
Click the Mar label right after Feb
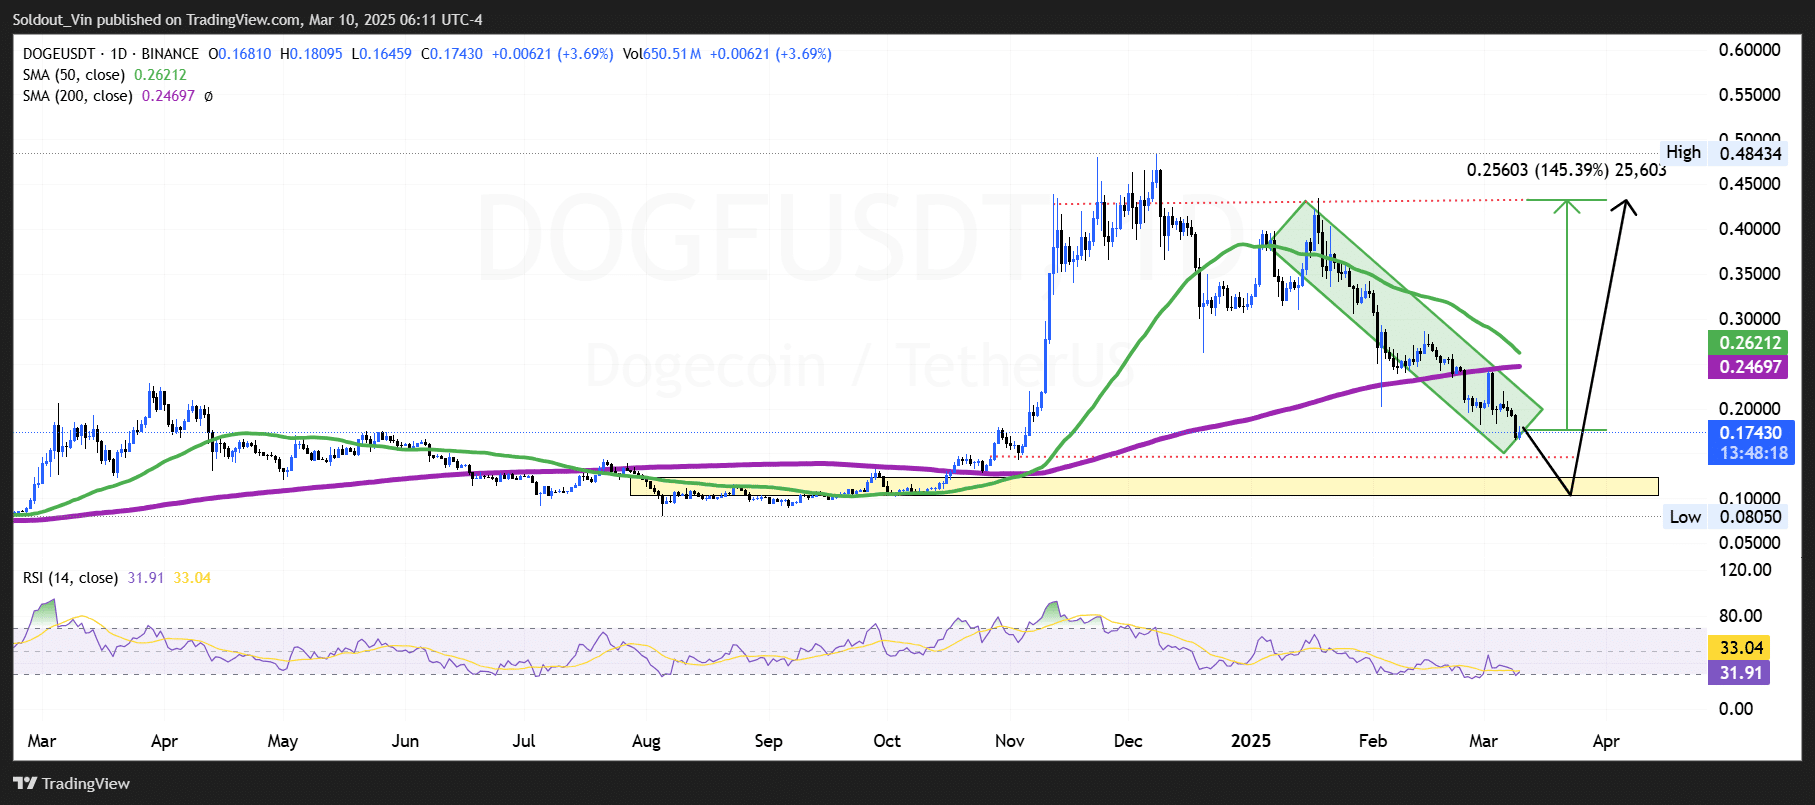1483,741
